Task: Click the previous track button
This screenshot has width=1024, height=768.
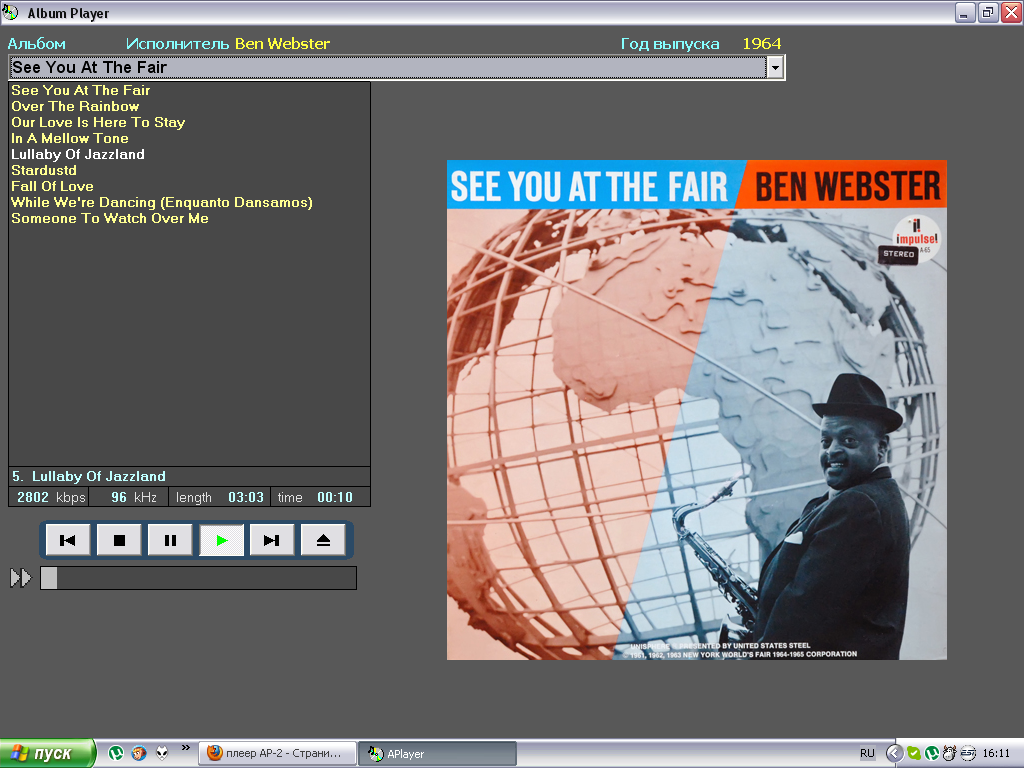Action: tap(68, 540)
